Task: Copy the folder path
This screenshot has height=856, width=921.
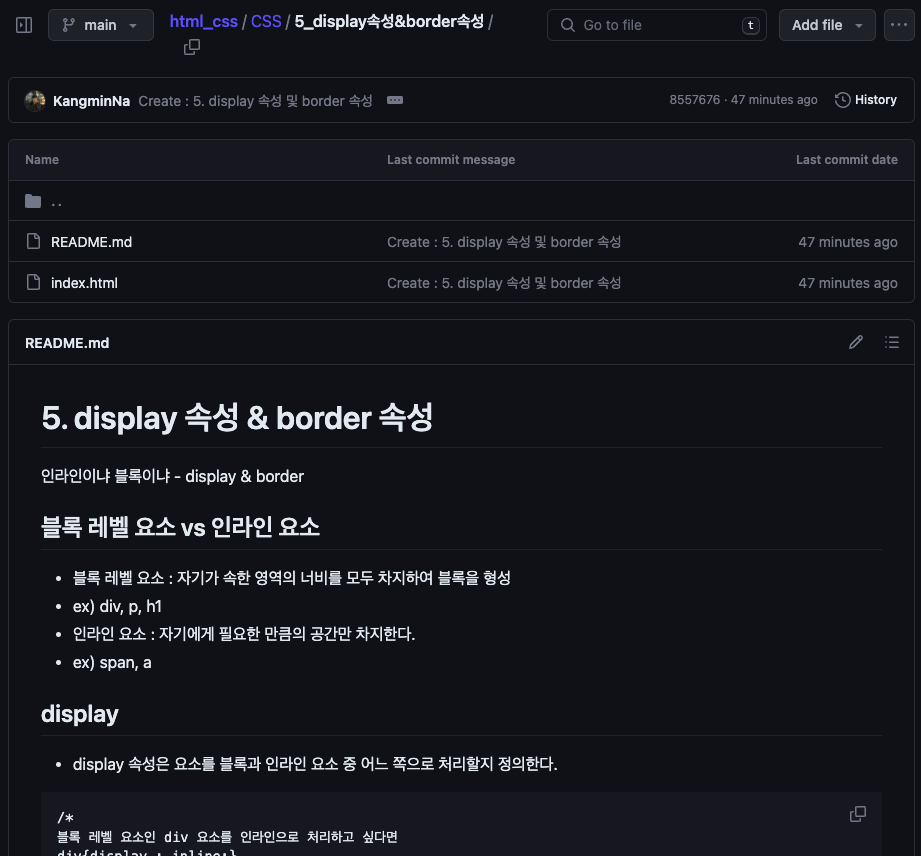Action: pyautogui.click(x=191, y=47)
